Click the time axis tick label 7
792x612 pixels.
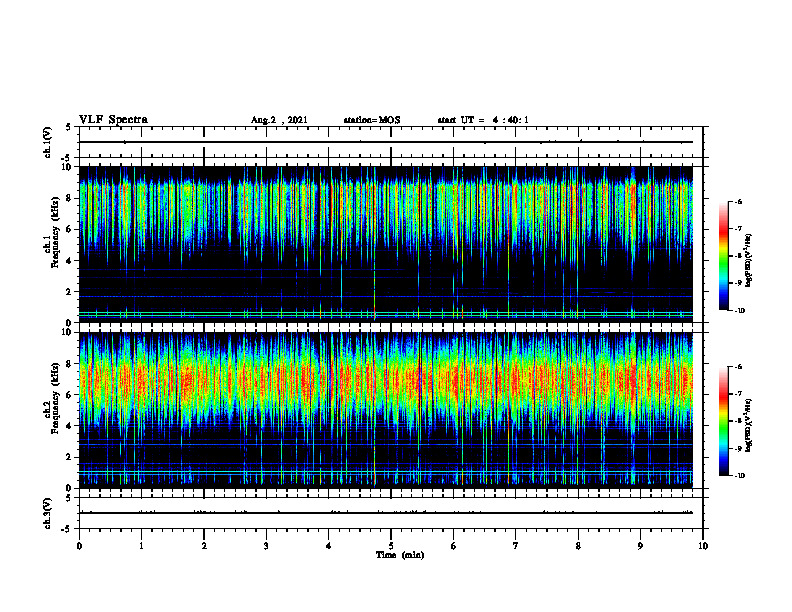(x=516, y=546)
